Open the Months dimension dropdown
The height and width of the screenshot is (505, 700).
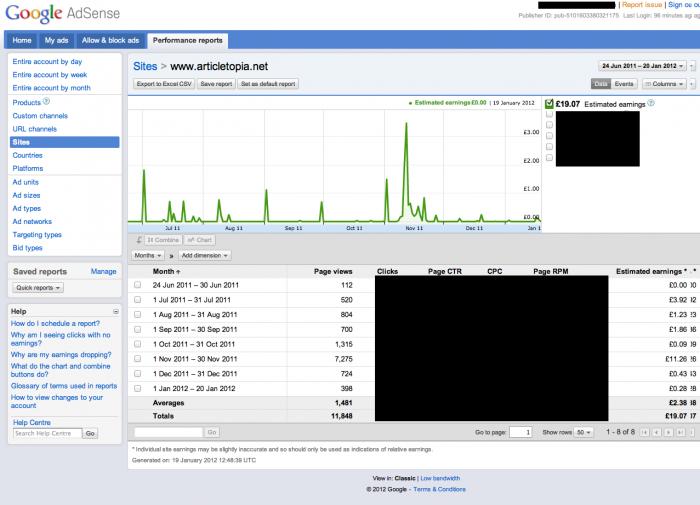pos(148,255)
